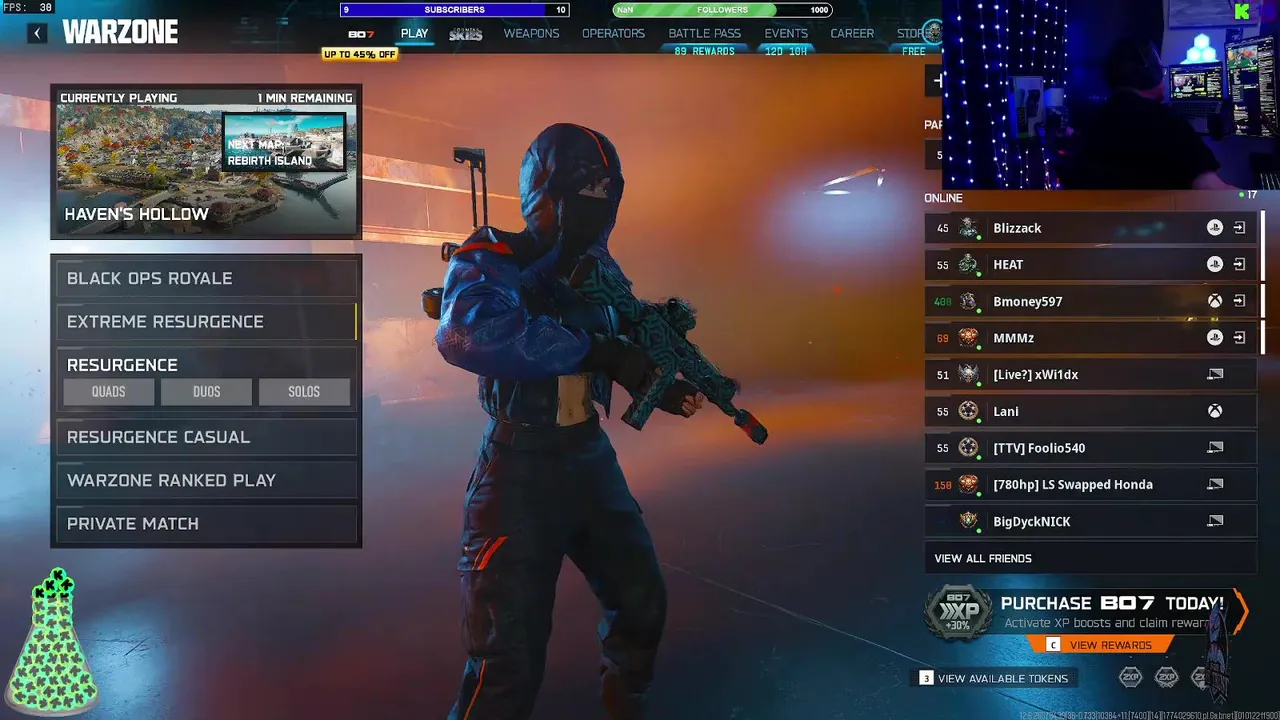Click the PlayStation icon on Blizzack's row
The width and height of the screenshot is (1280, 720).
1214,228
